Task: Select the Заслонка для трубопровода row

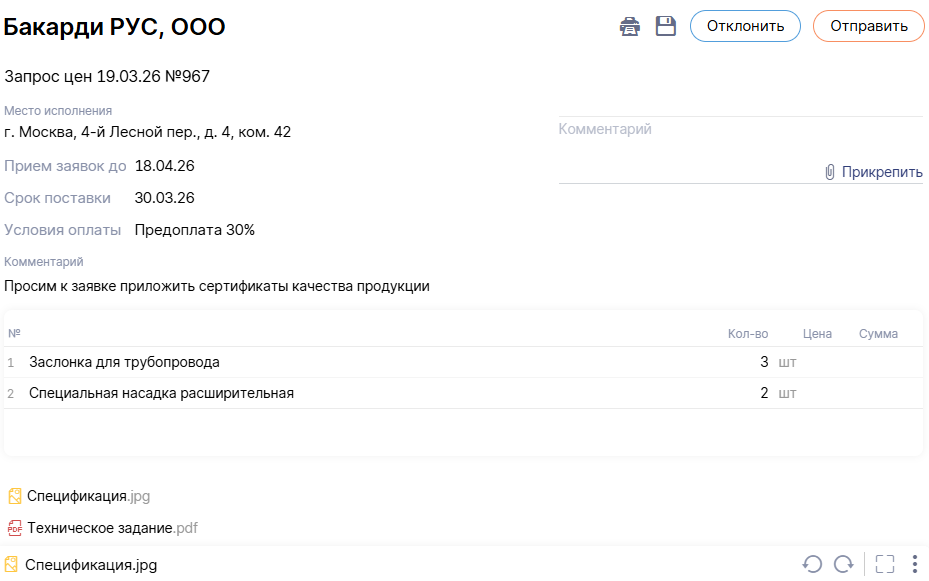Action: point(124,362)
